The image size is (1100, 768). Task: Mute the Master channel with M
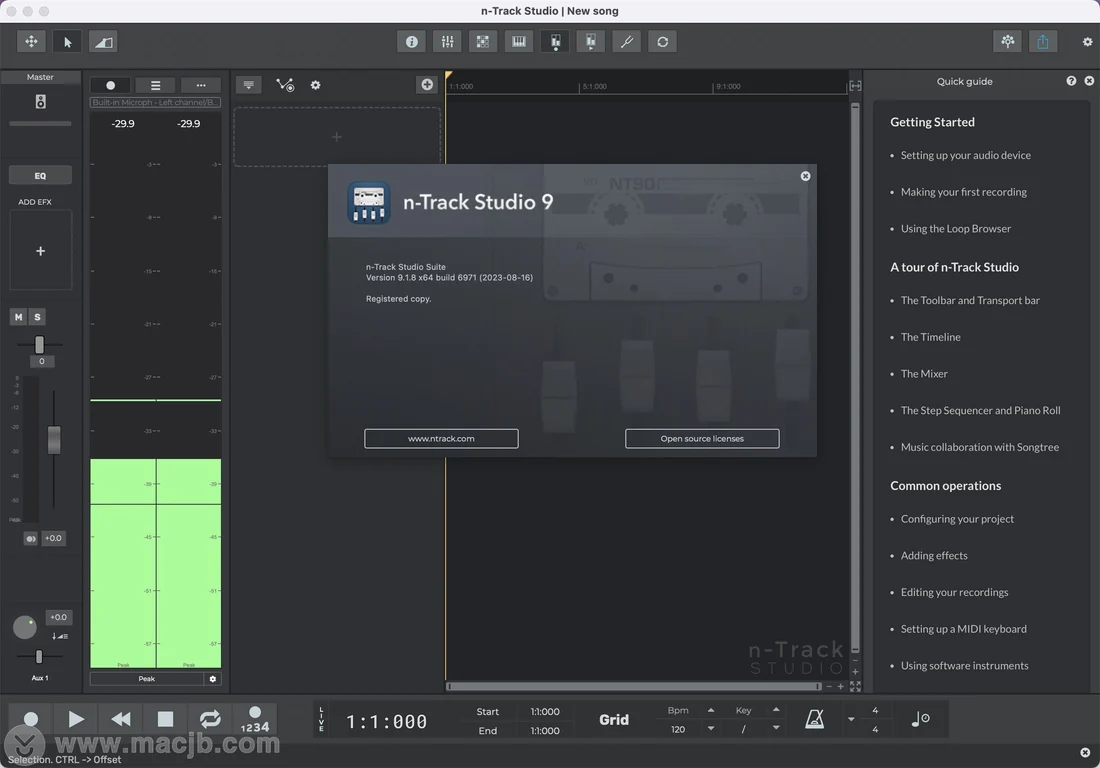coord(18,317)
